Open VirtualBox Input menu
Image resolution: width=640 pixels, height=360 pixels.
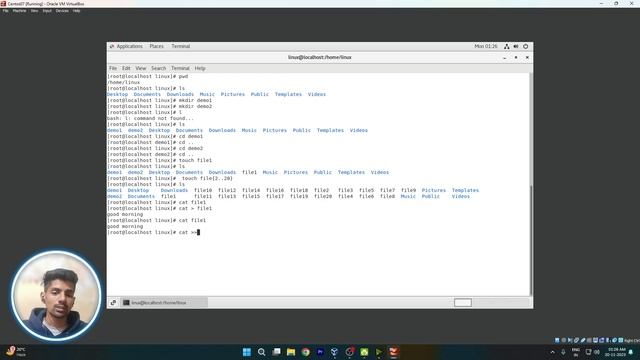pyautogui.click(x=47, y=11)
